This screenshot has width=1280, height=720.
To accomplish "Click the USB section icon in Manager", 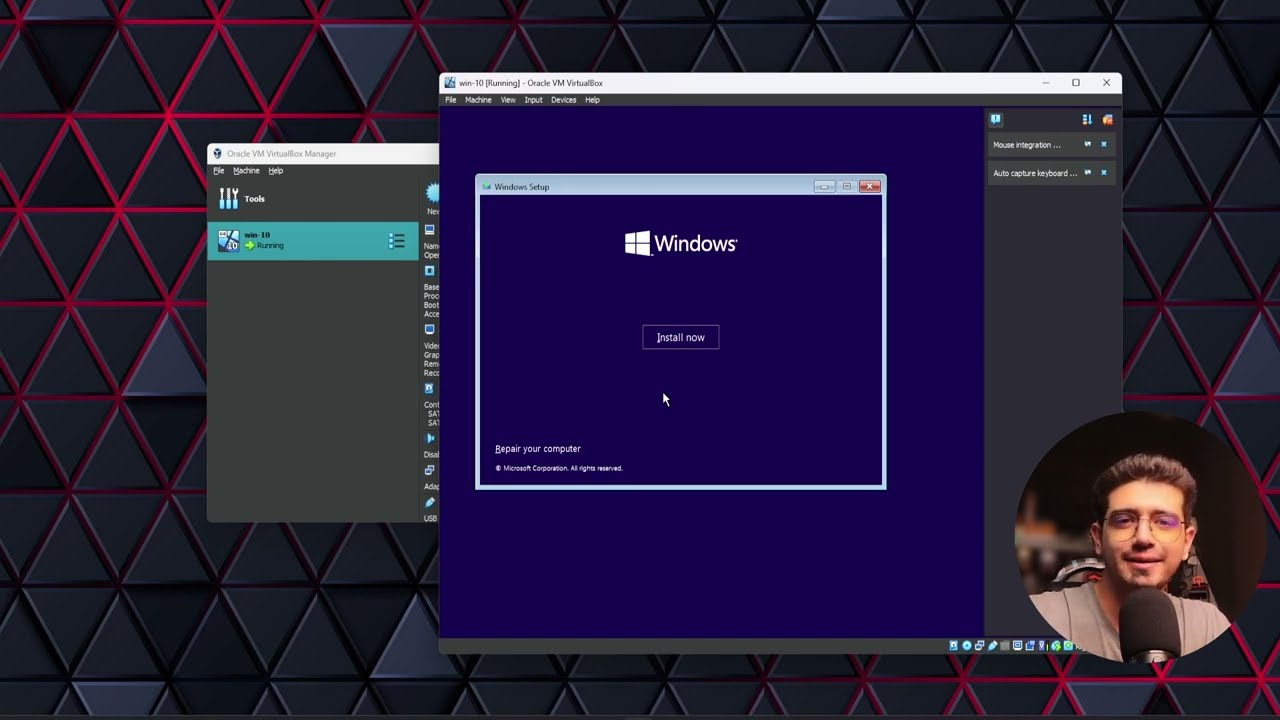I will click(430, 502).
